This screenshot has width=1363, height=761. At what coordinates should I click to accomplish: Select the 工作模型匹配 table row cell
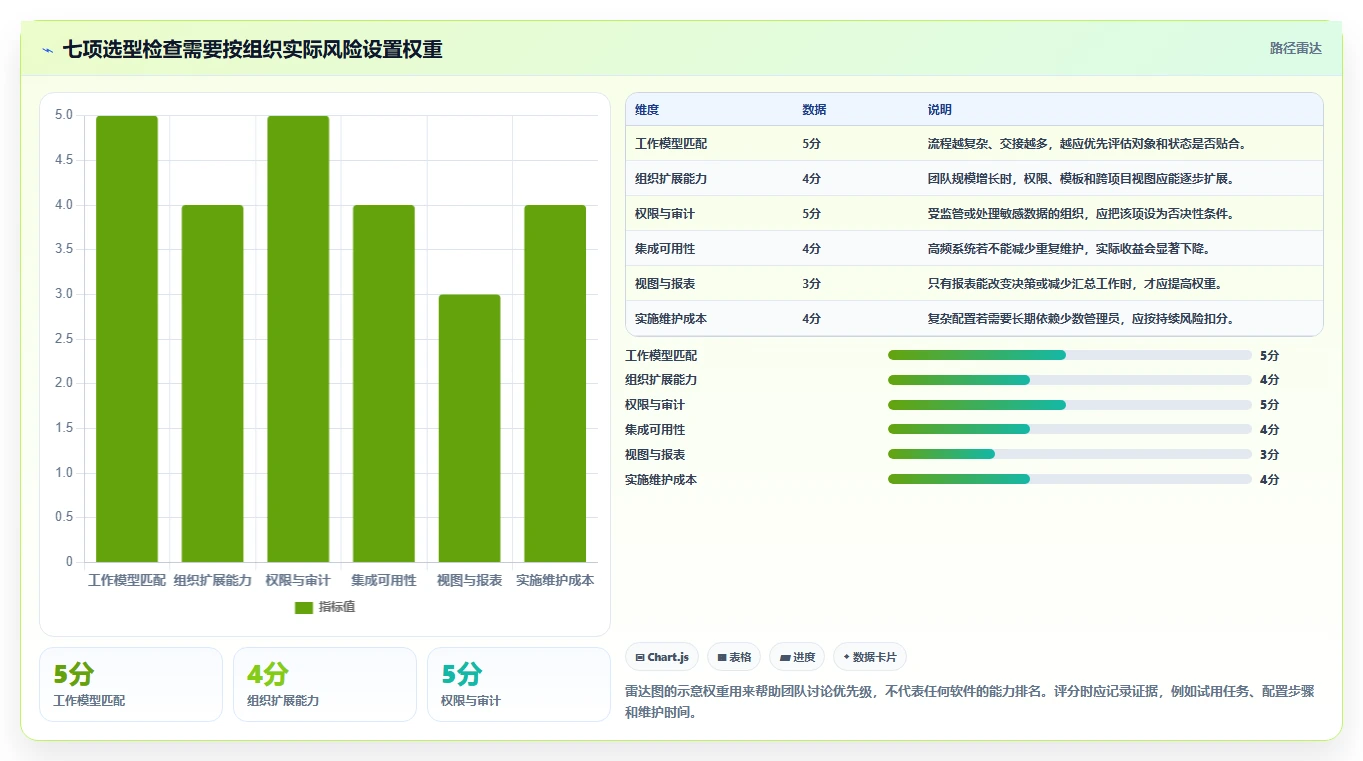pos(671,144)
